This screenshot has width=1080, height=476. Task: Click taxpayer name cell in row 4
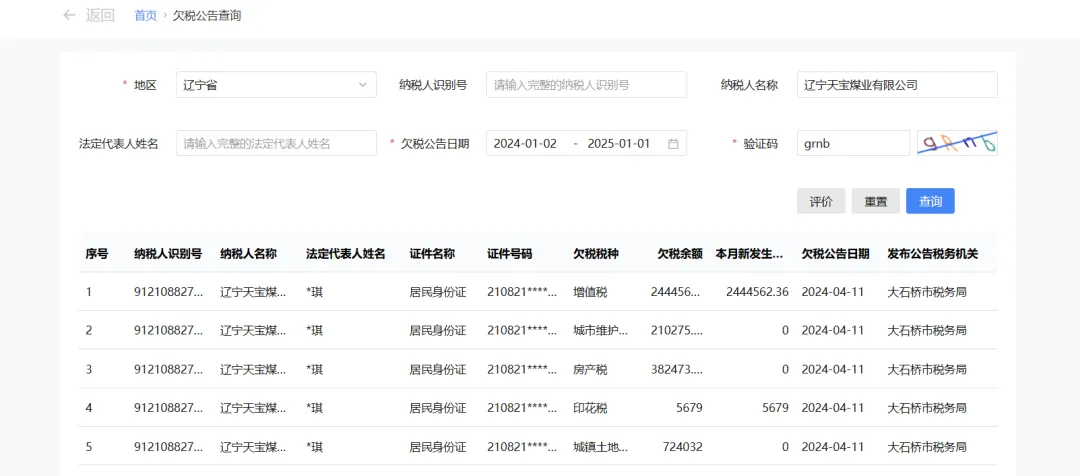click(253, 408)
